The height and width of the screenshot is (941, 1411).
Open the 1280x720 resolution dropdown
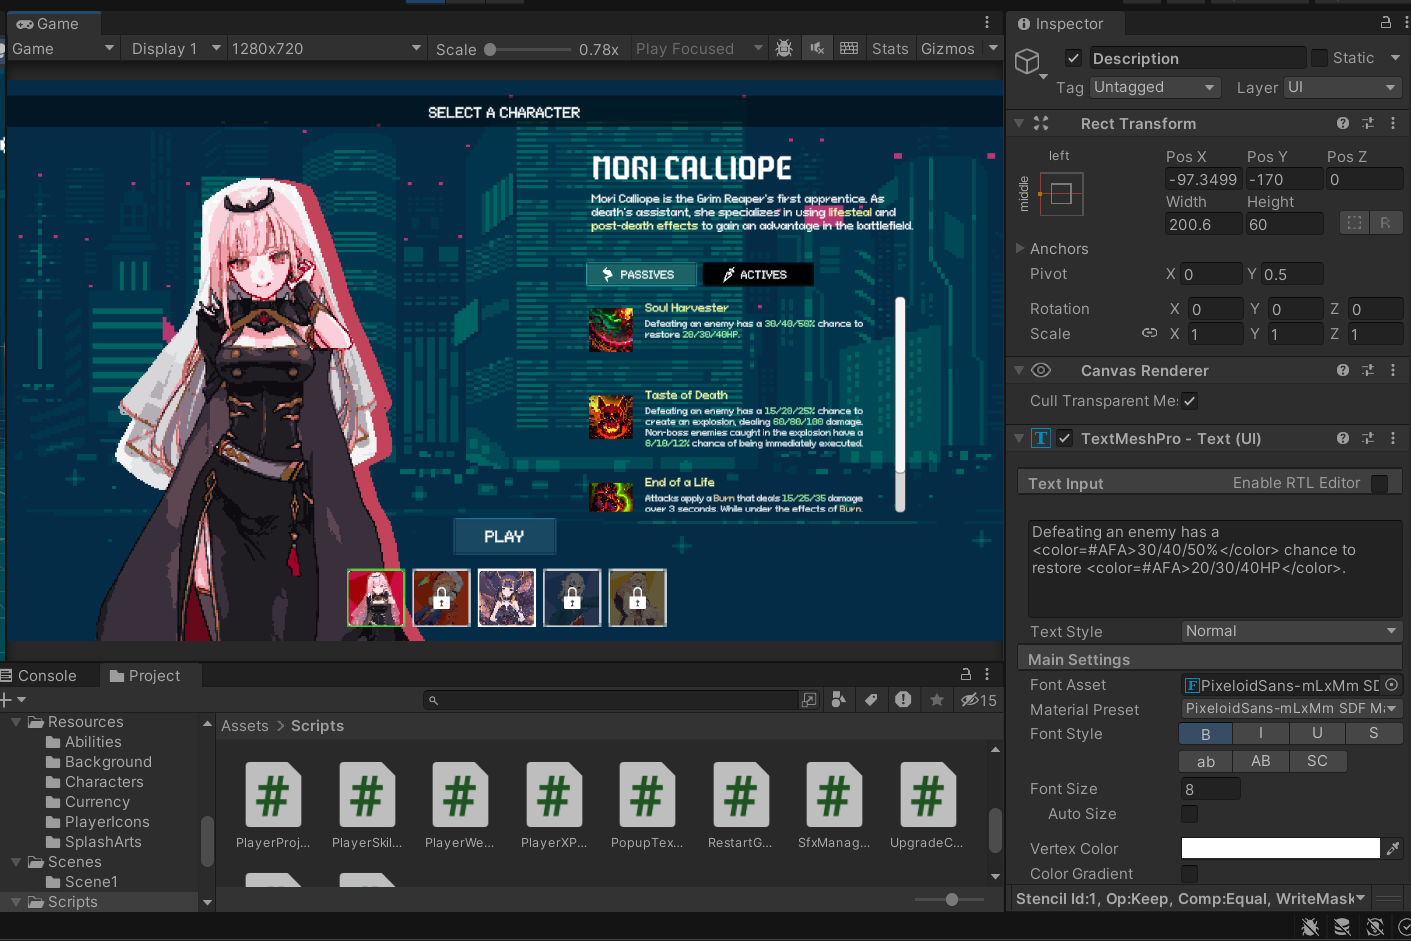click(x=327, y=48)
